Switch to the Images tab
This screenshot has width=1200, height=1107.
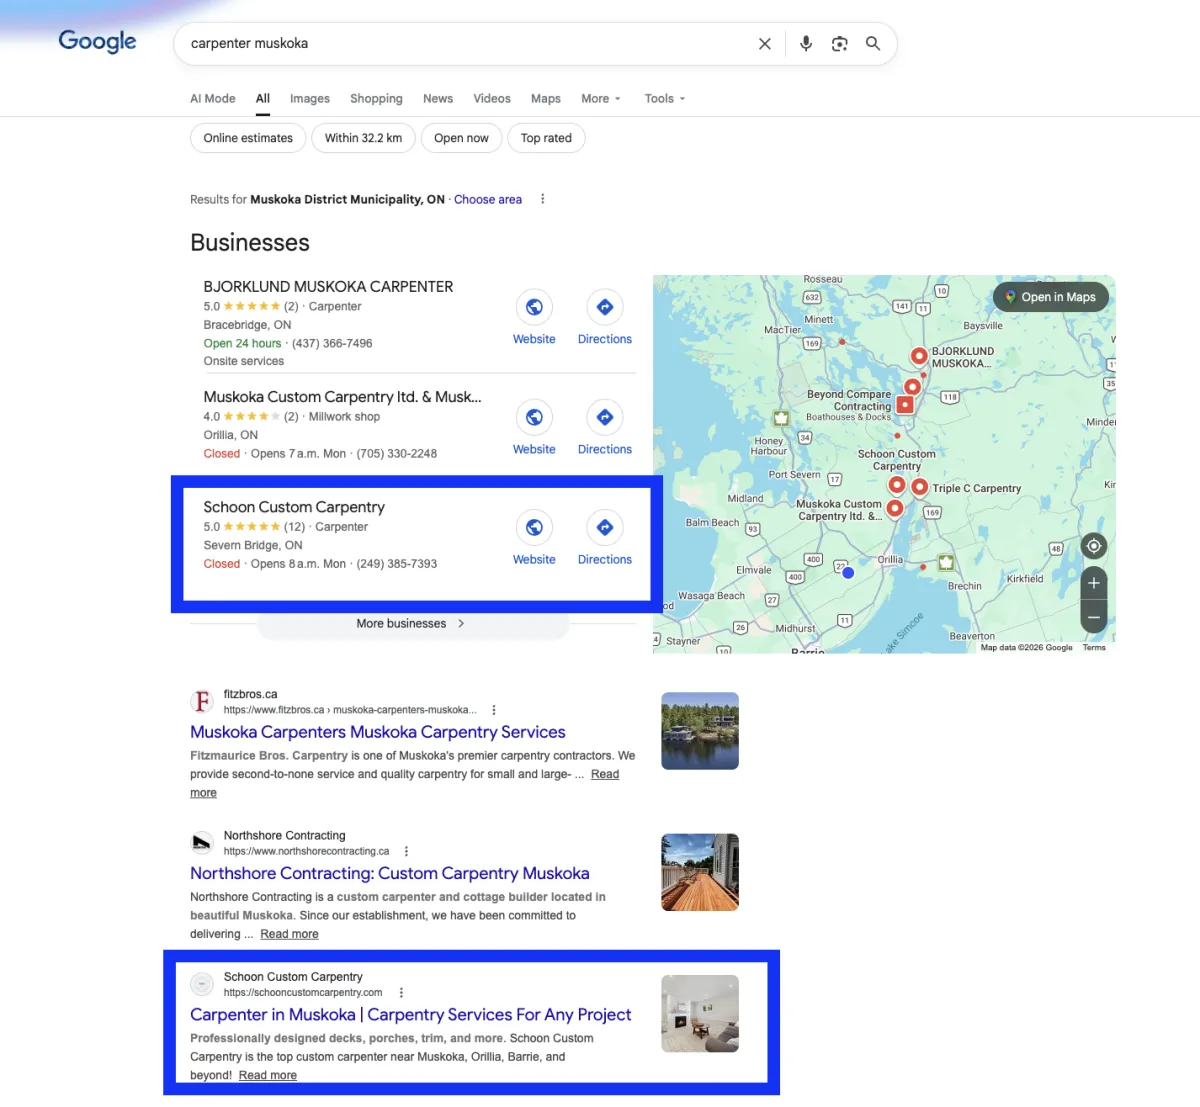tap(310, 99)
